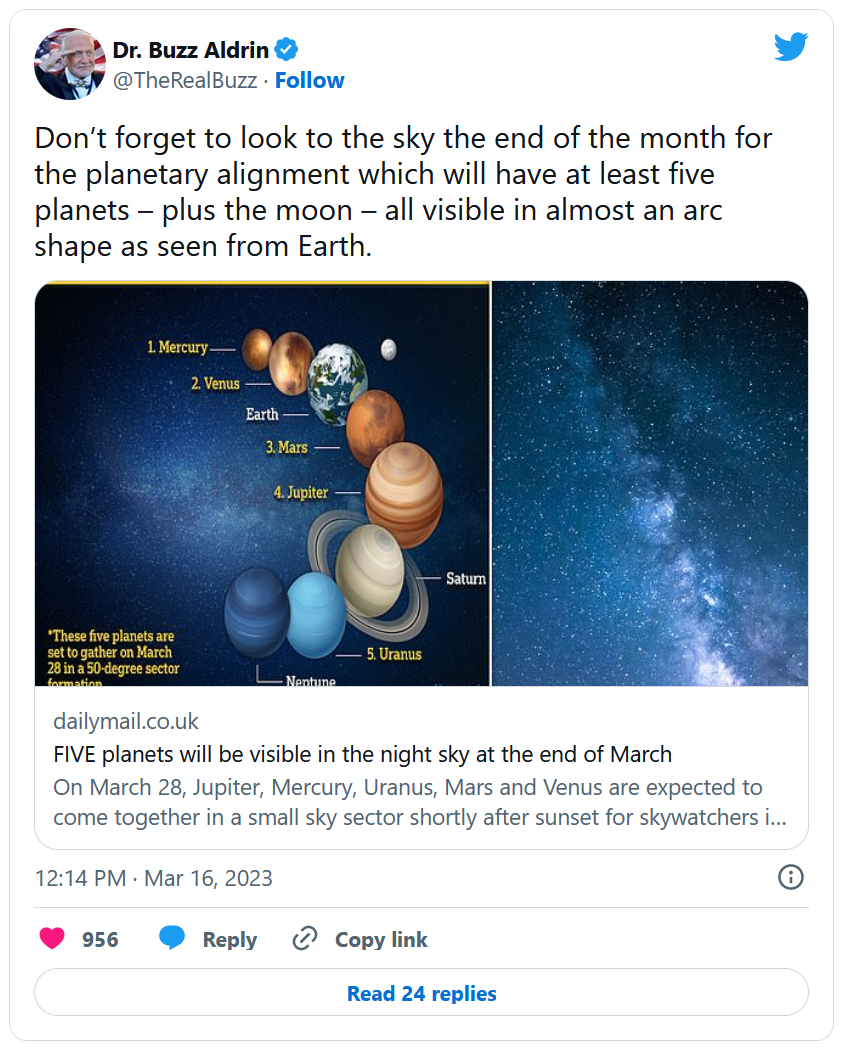Open the Dr. Buzz Aldrin display name
Screen dimensions: 844x1052
click(191, 50)
